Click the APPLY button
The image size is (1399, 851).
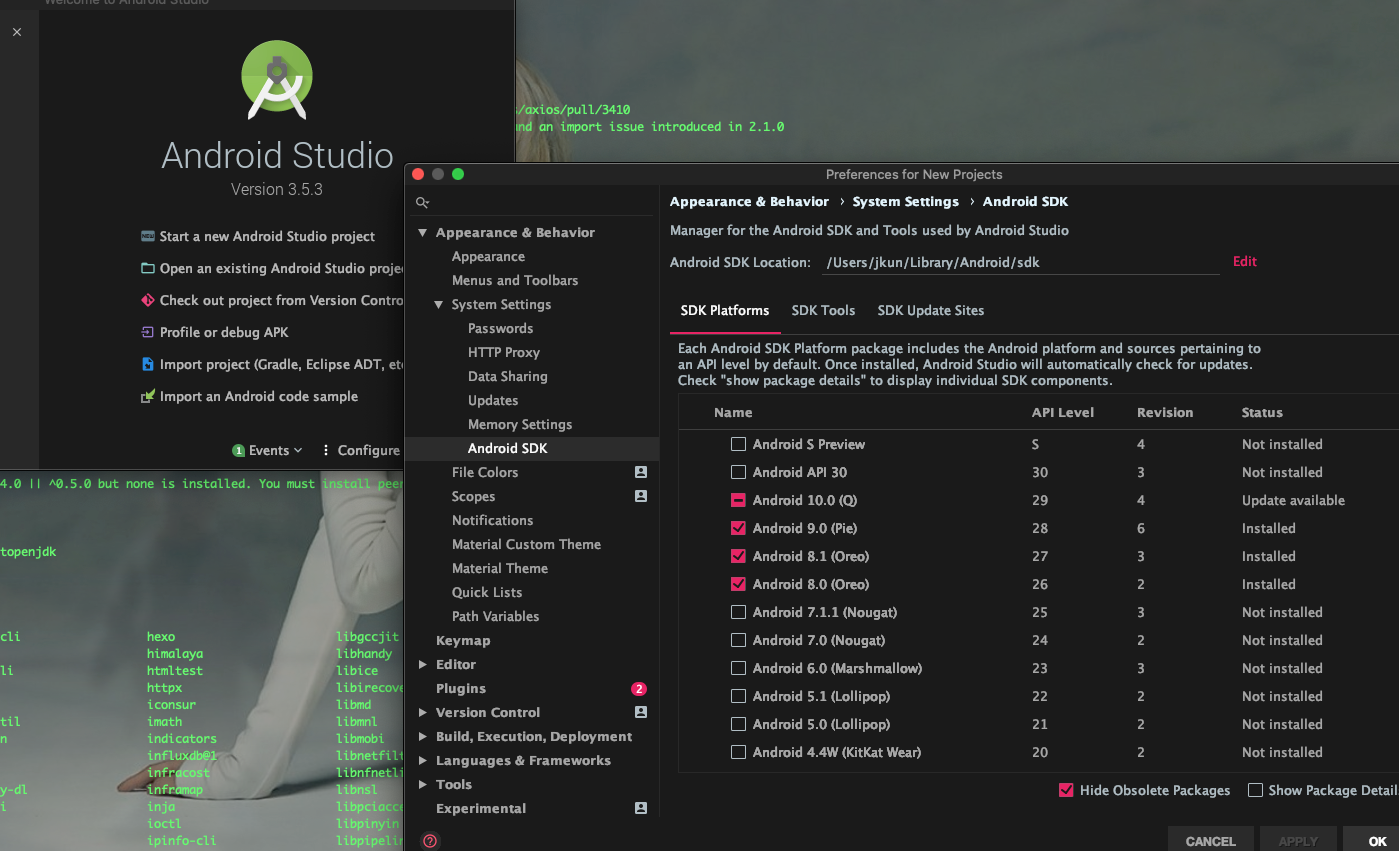coord(1298,840)
